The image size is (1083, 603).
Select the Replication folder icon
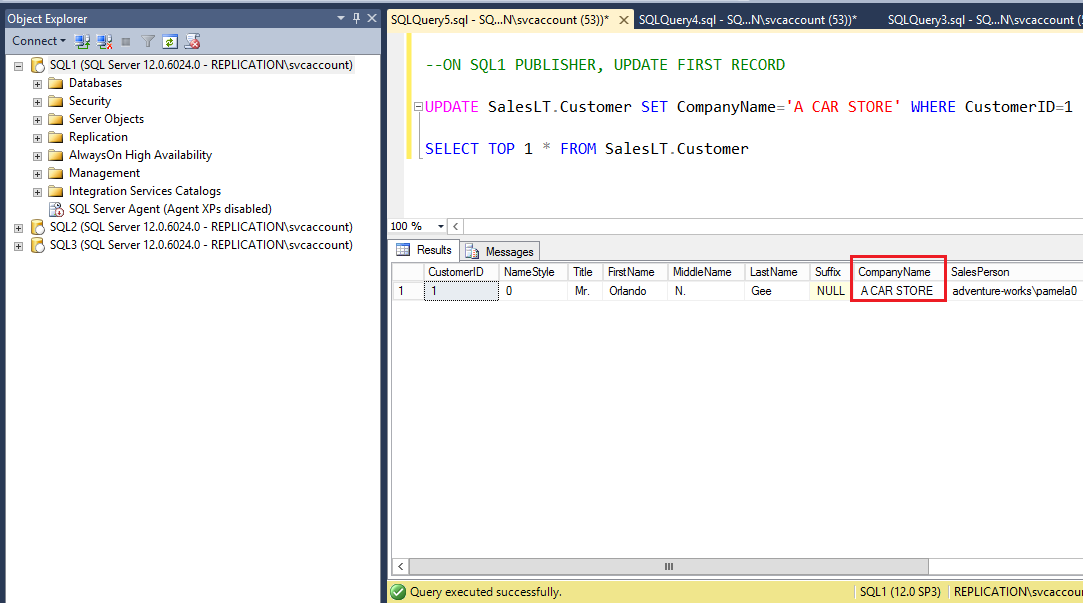56,137
